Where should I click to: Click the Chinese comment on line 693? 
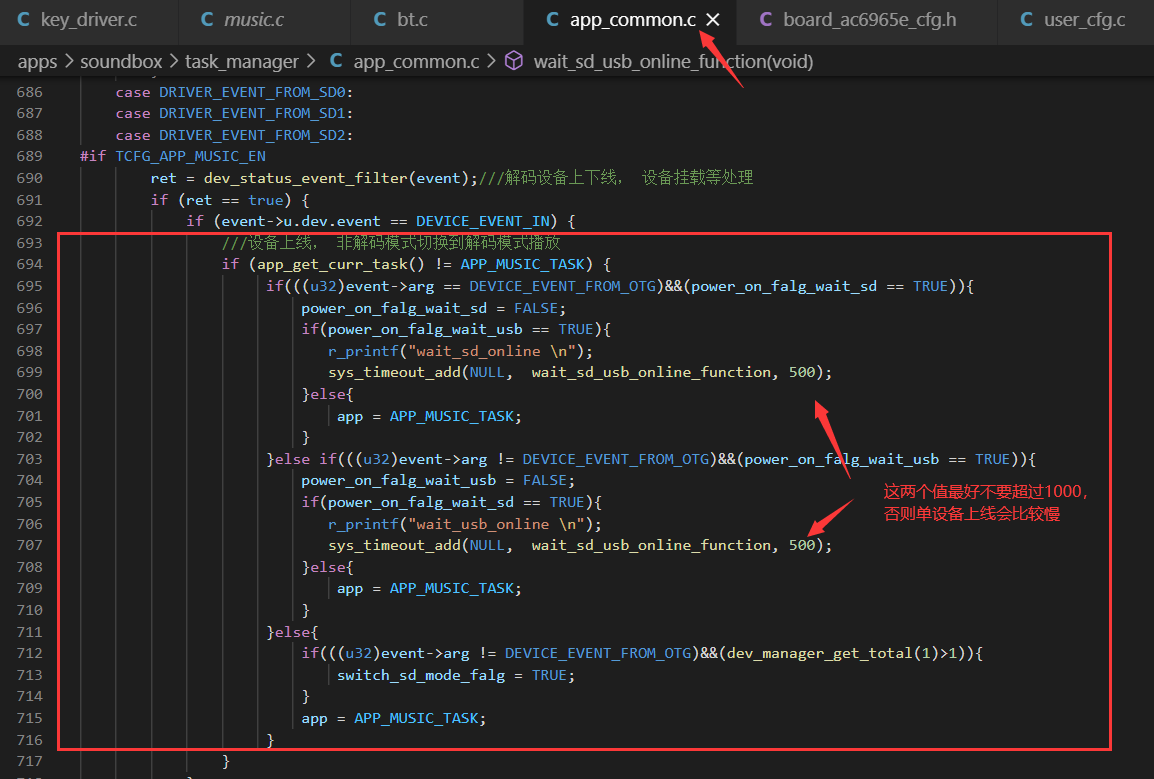pyautogui.click(x=391, y=243)
